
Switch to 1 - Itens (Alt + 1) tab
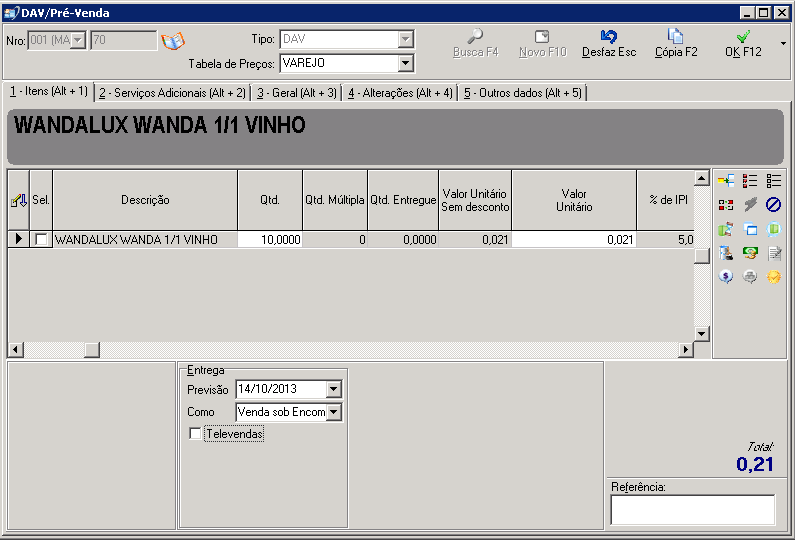(49, 91)
